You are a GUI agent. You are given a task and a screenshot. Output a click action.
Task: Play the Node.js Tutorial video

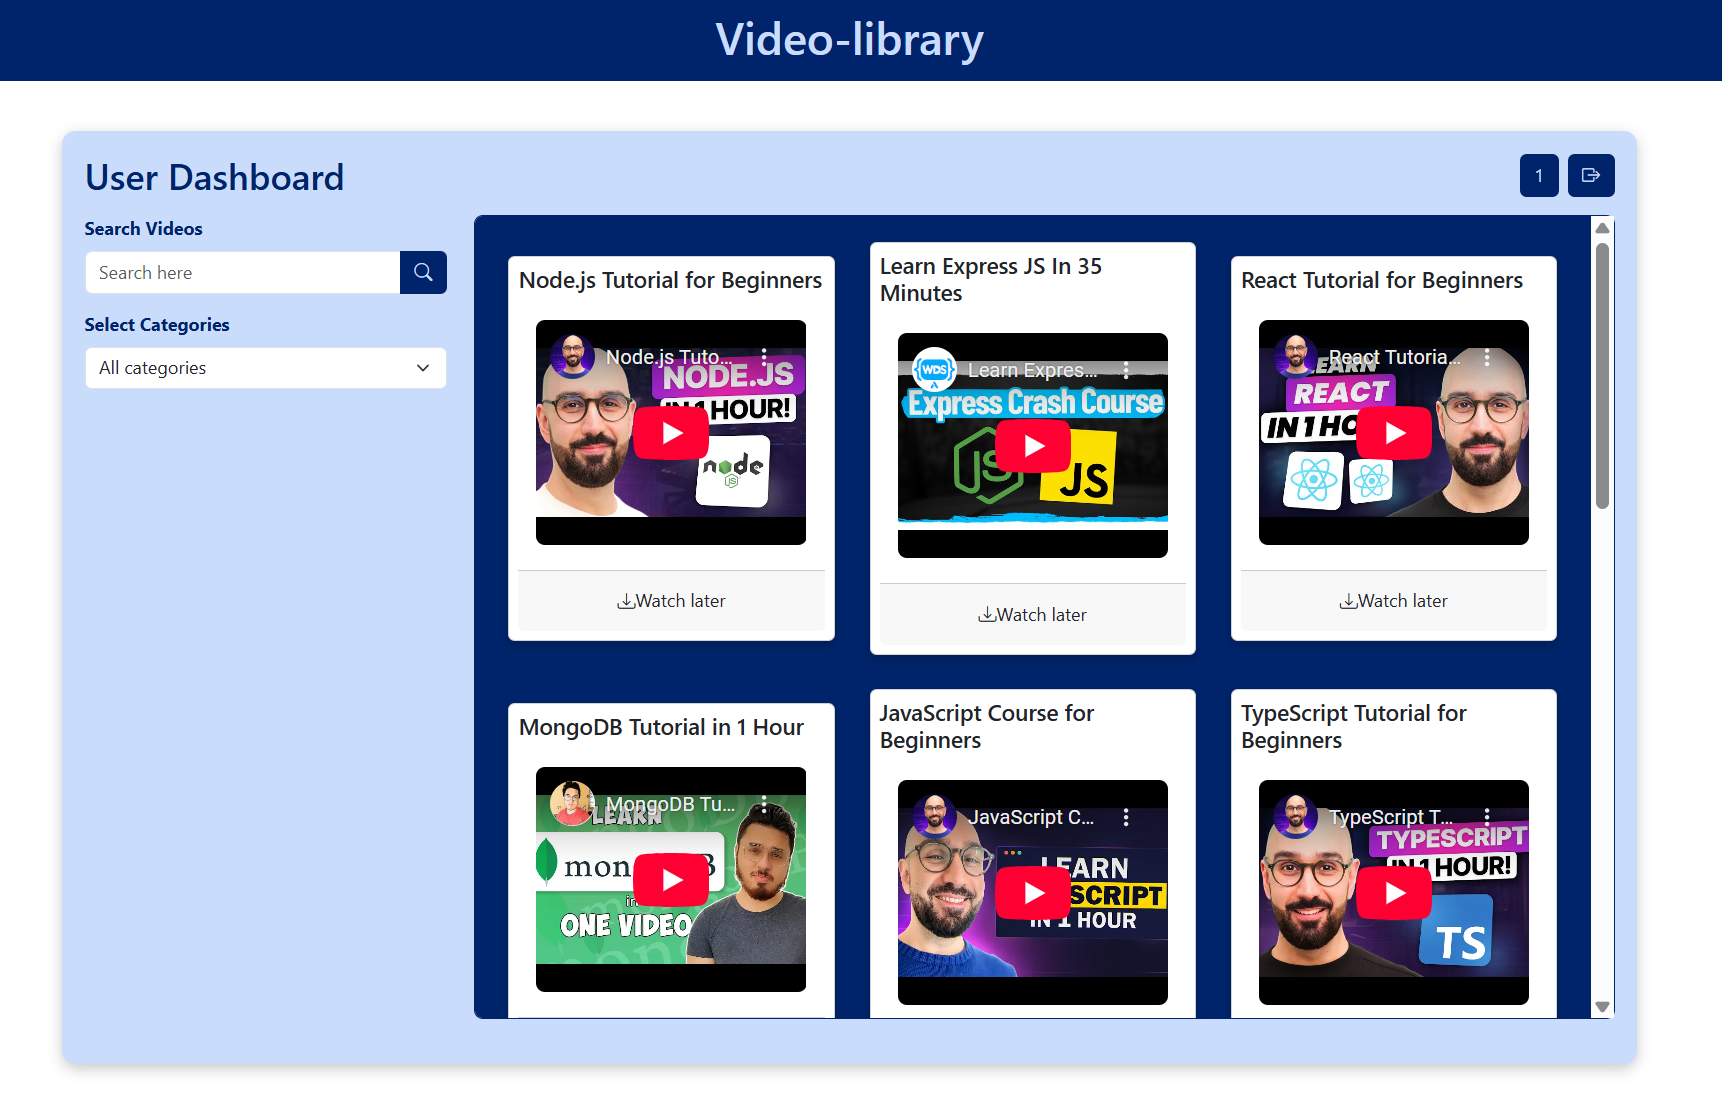[x=671, y=433]
